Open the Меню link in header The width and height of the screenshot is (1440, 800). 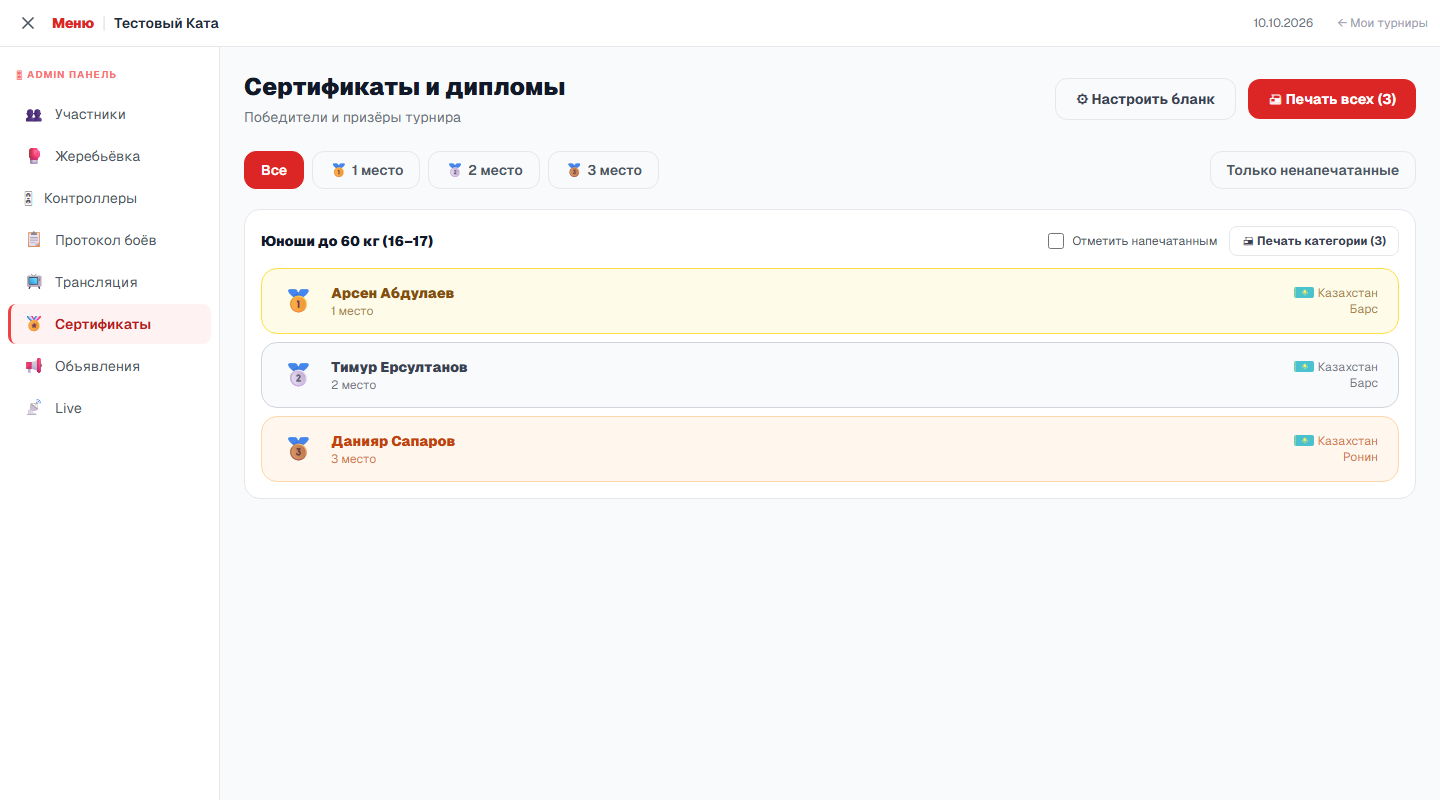point(73,23)
